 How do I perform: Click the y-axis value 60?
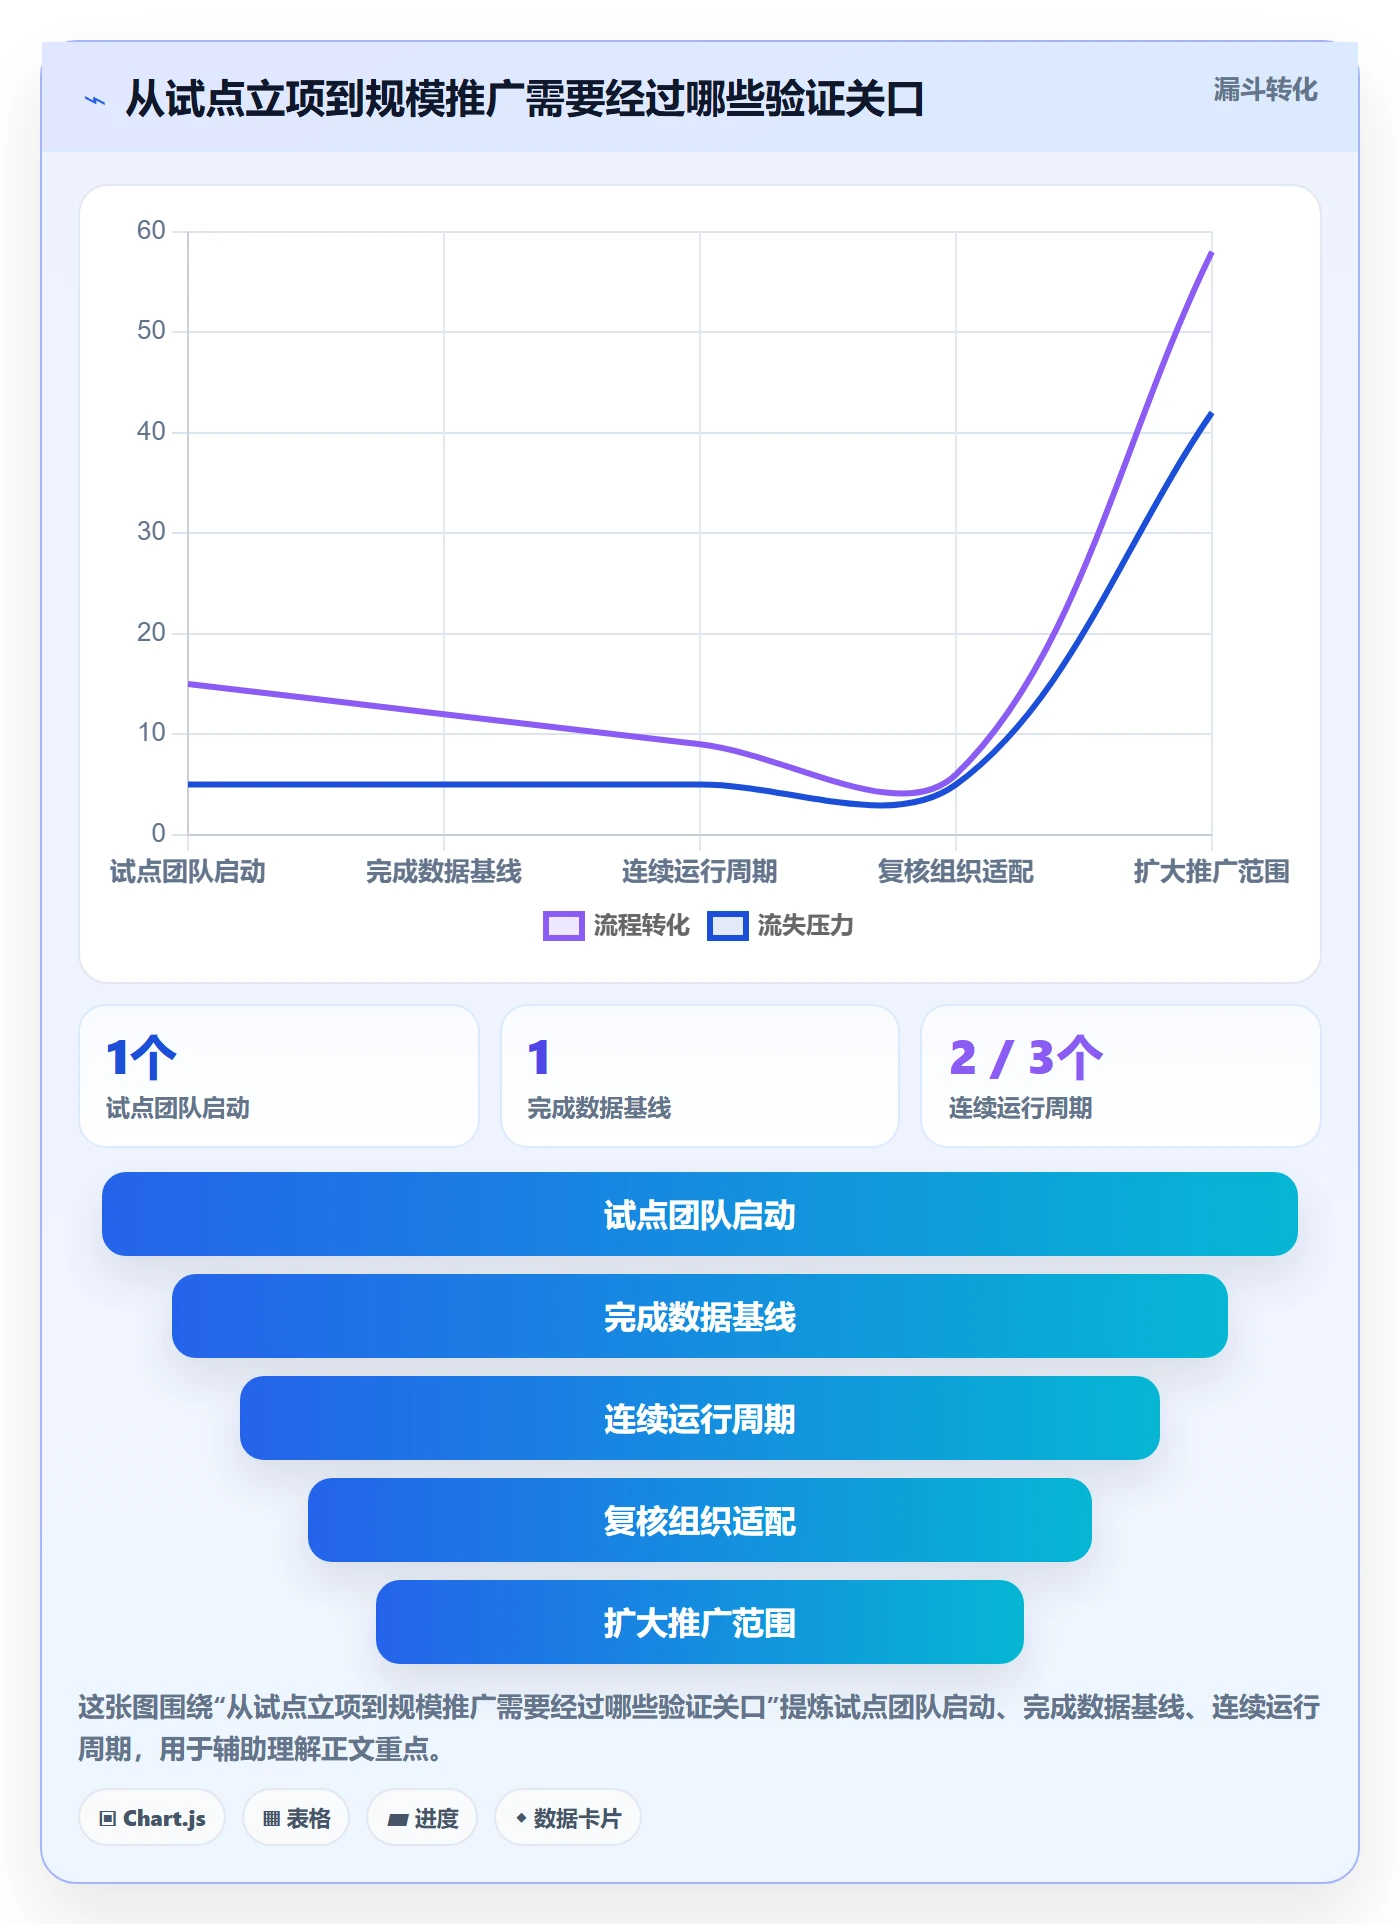pos(151,230)
